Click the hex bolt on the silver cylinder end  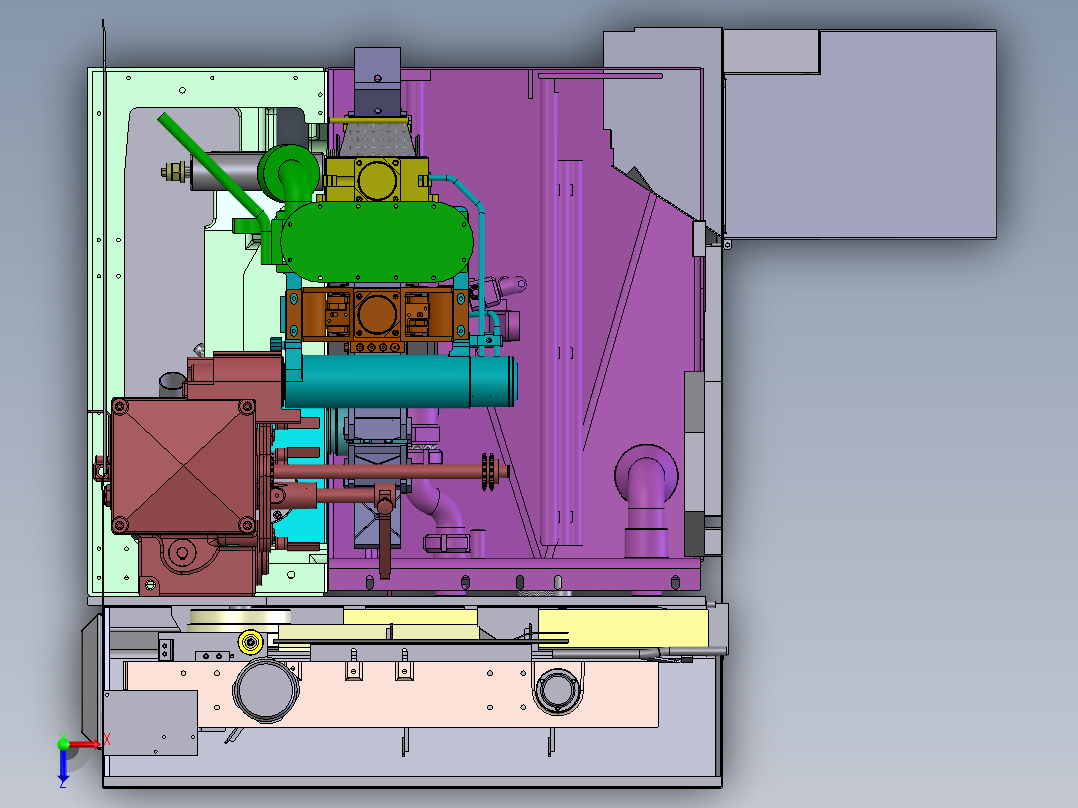173,172
